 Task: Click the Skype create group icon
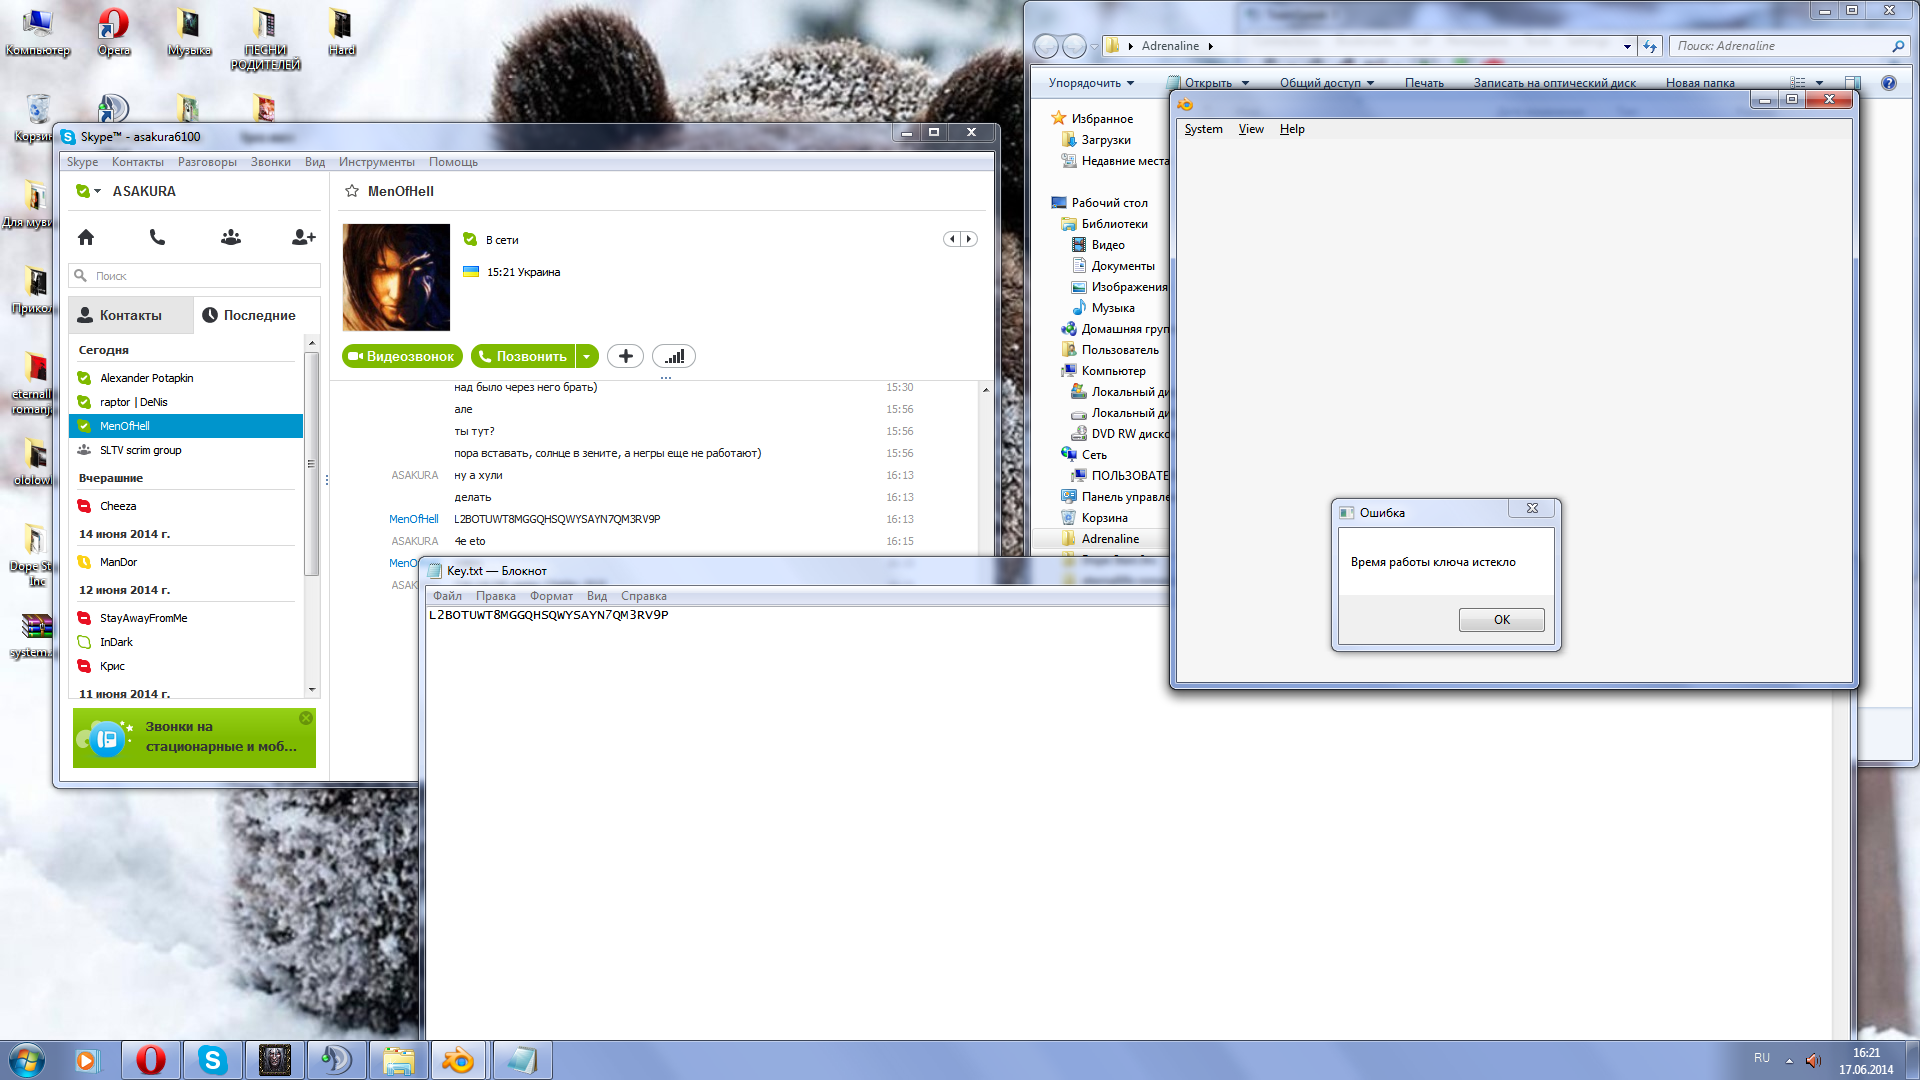click(231, 237)
